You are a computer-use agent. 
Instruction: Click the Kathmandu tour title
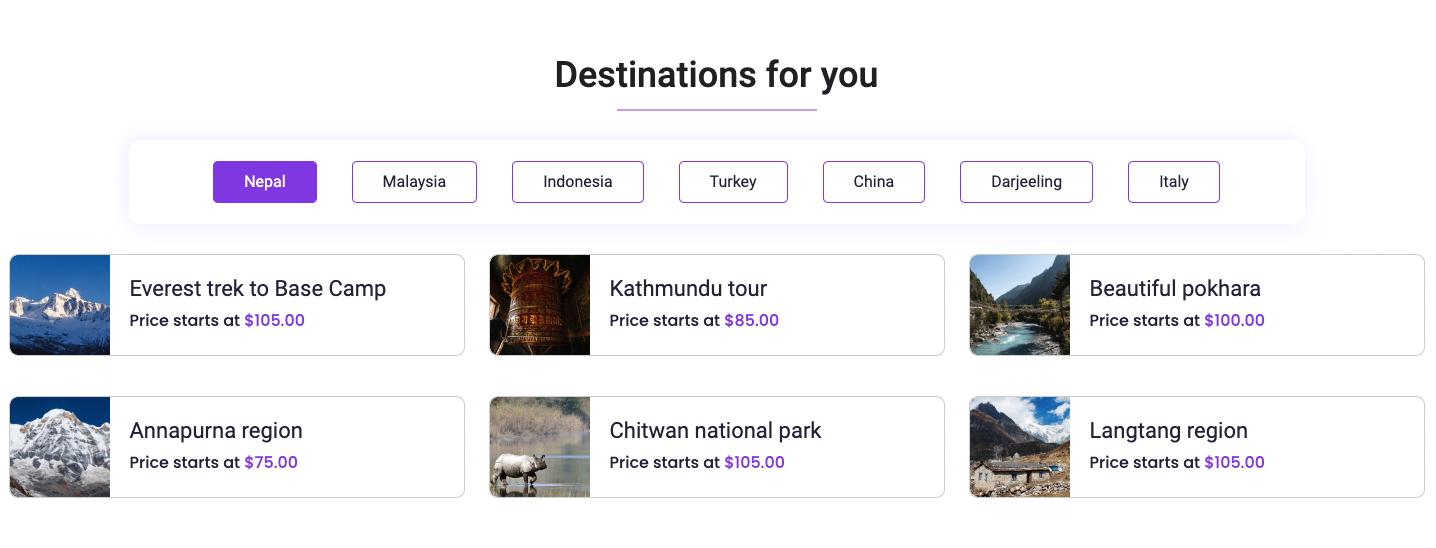click(x=688, y=289)
